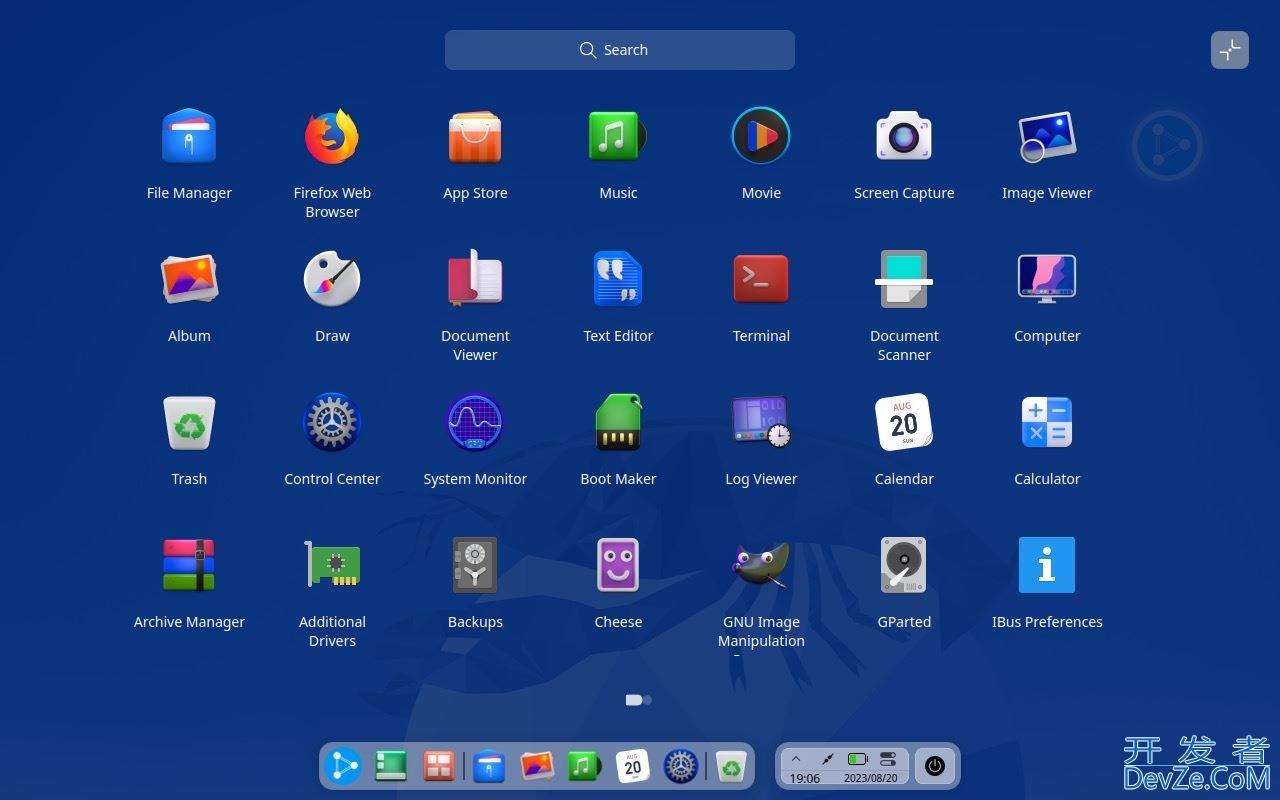The width and height of the screenshot is (1280, 800).
Task: Launch Calculator
Action: click(1047, 422)
